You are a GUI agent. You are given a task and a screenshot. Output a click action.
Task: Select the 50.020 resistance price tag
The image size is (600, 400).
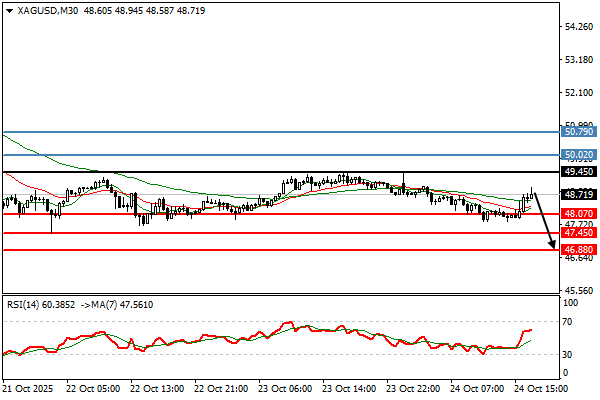click(x=580, y=155)
